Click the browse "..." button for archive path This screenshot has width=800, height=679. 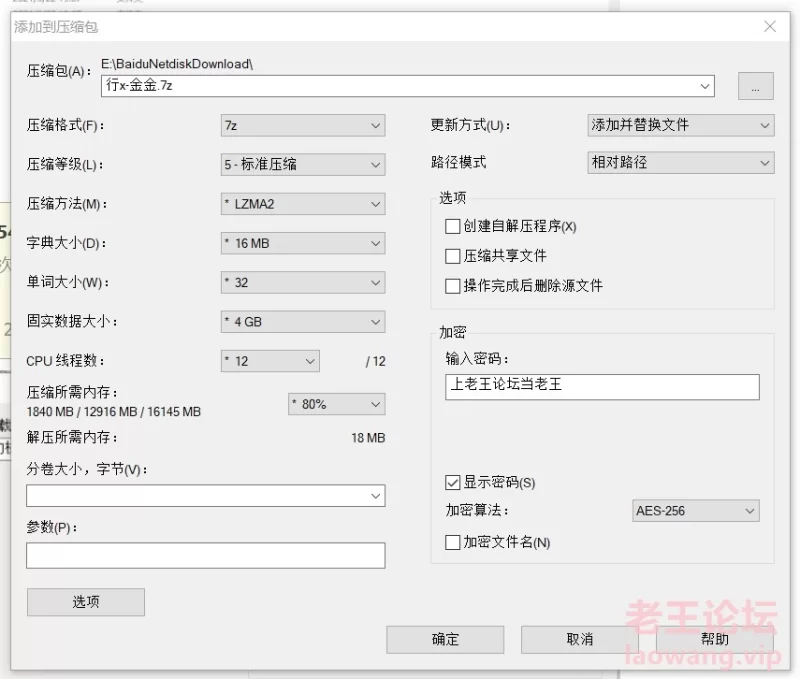pyautogui.click(x=756, y=86)
